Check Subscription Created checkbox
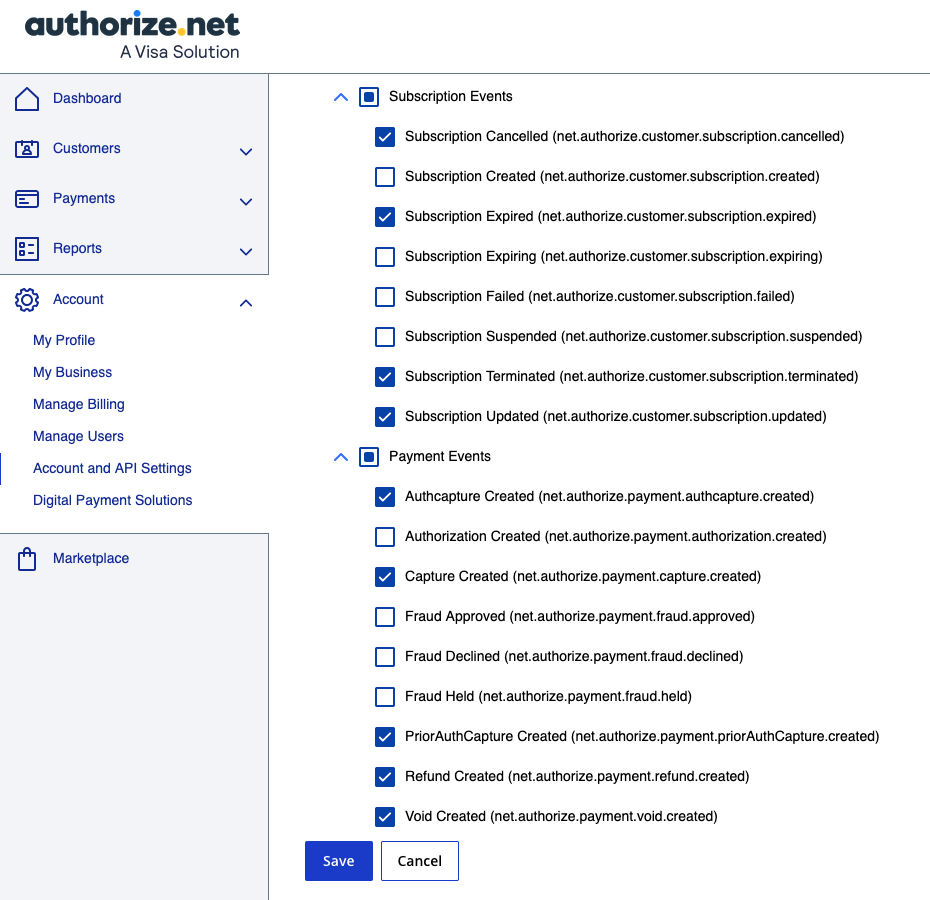The height and width of the screenshot is (900, 930). pos(385,177)
